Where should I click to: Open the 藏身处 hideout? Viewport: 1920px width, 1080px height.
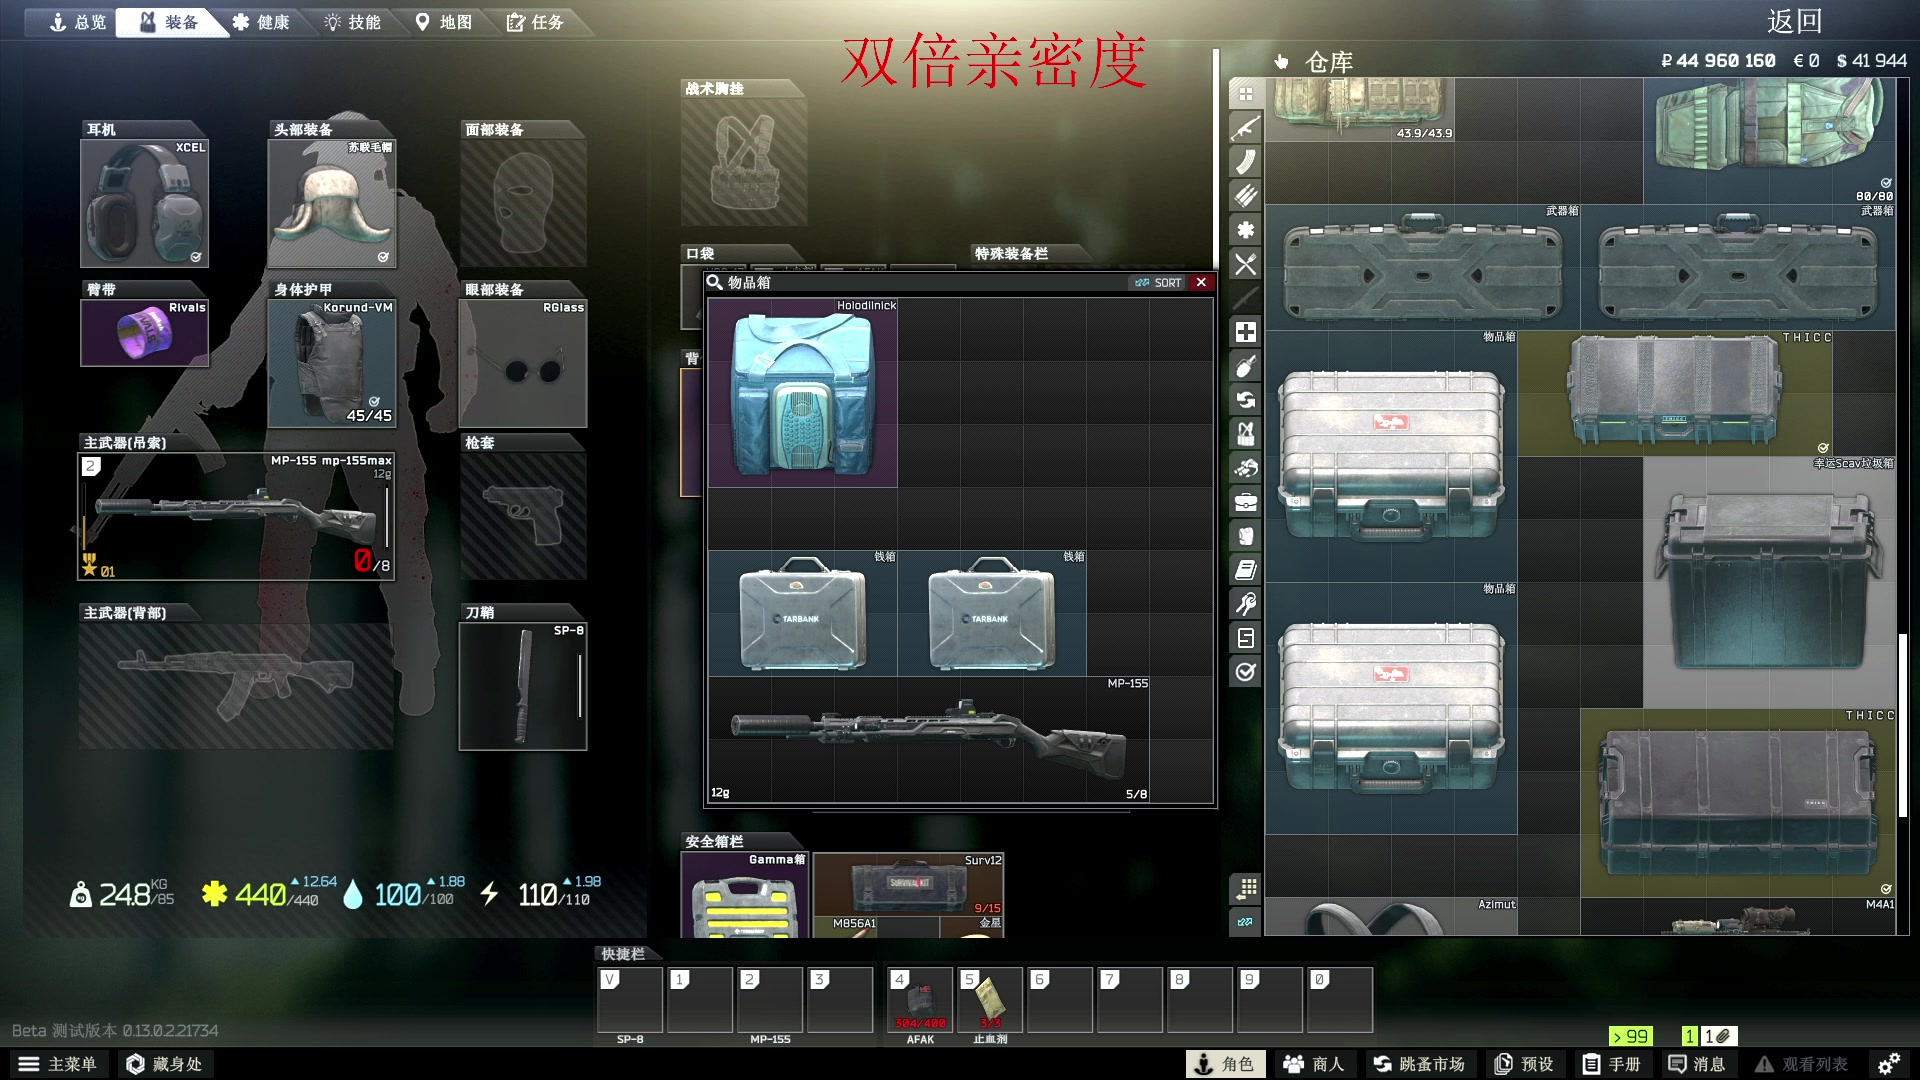point(165,1063)
